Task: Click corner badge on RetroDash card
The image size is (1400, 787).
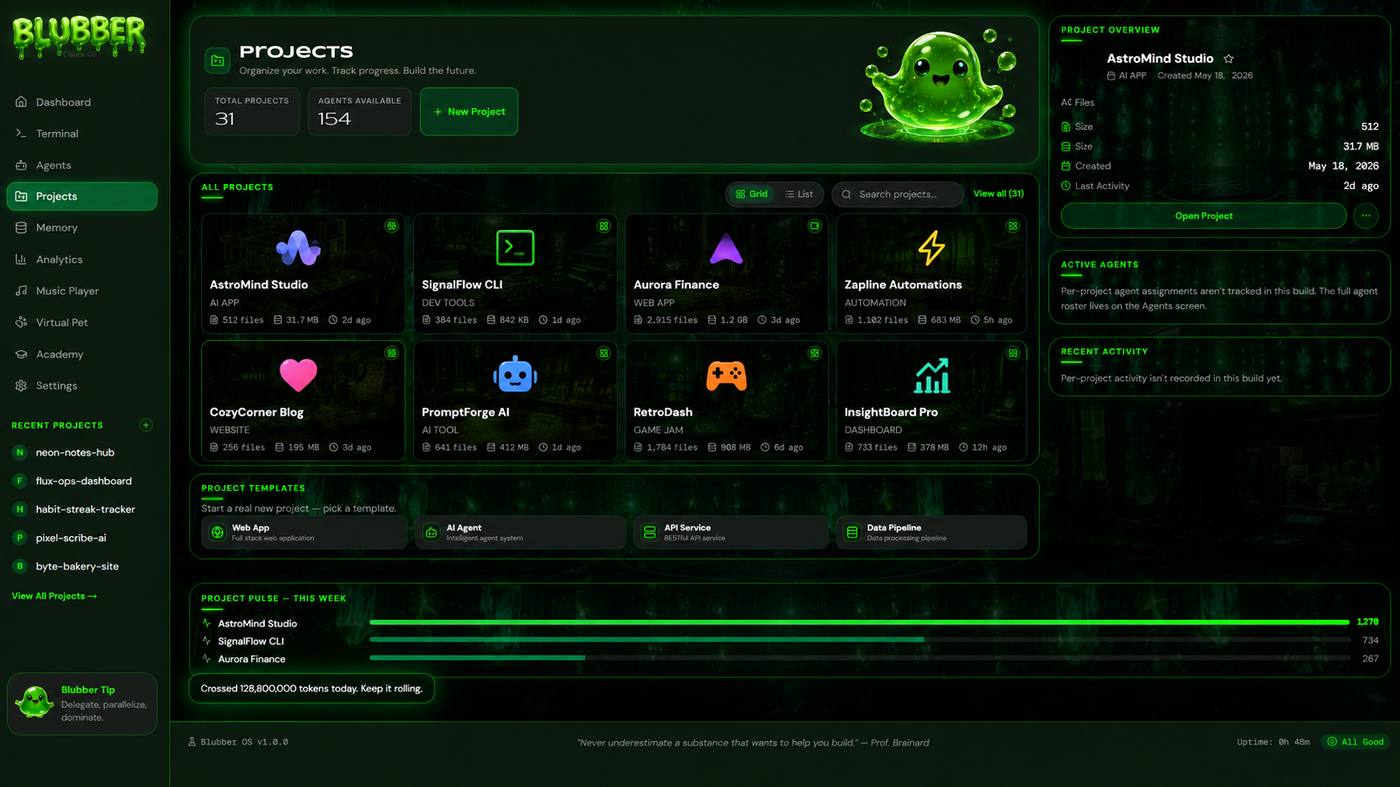Action: click(x=815, y=353)
